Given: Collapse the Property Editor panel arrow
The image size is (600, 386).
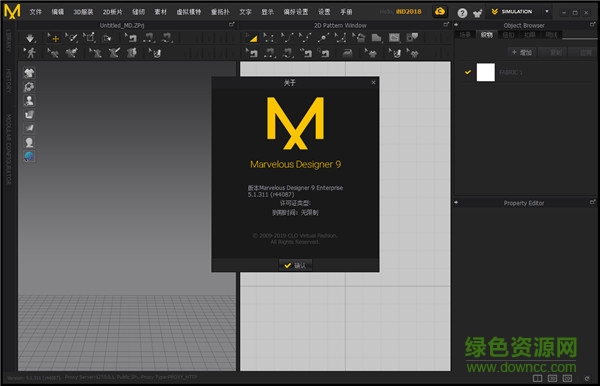Looking at the screenshot, I should [456, 202].
